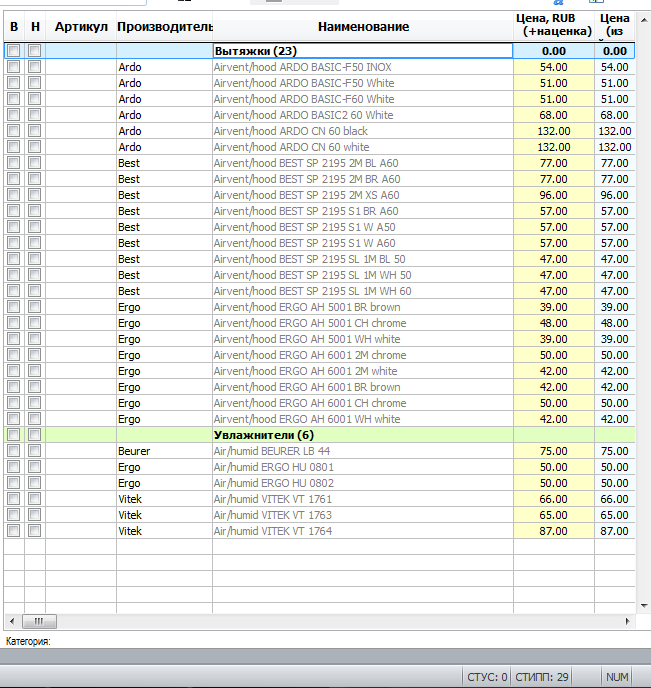This screenshot has width=651, height=688.
Task: Click the Цена, RUB (+наценка) column header
Action: (554, 25)
